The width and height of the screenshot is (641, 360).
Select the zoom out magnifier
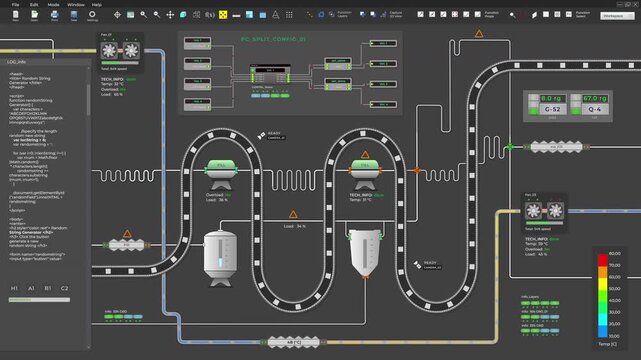tap(157, 15)
